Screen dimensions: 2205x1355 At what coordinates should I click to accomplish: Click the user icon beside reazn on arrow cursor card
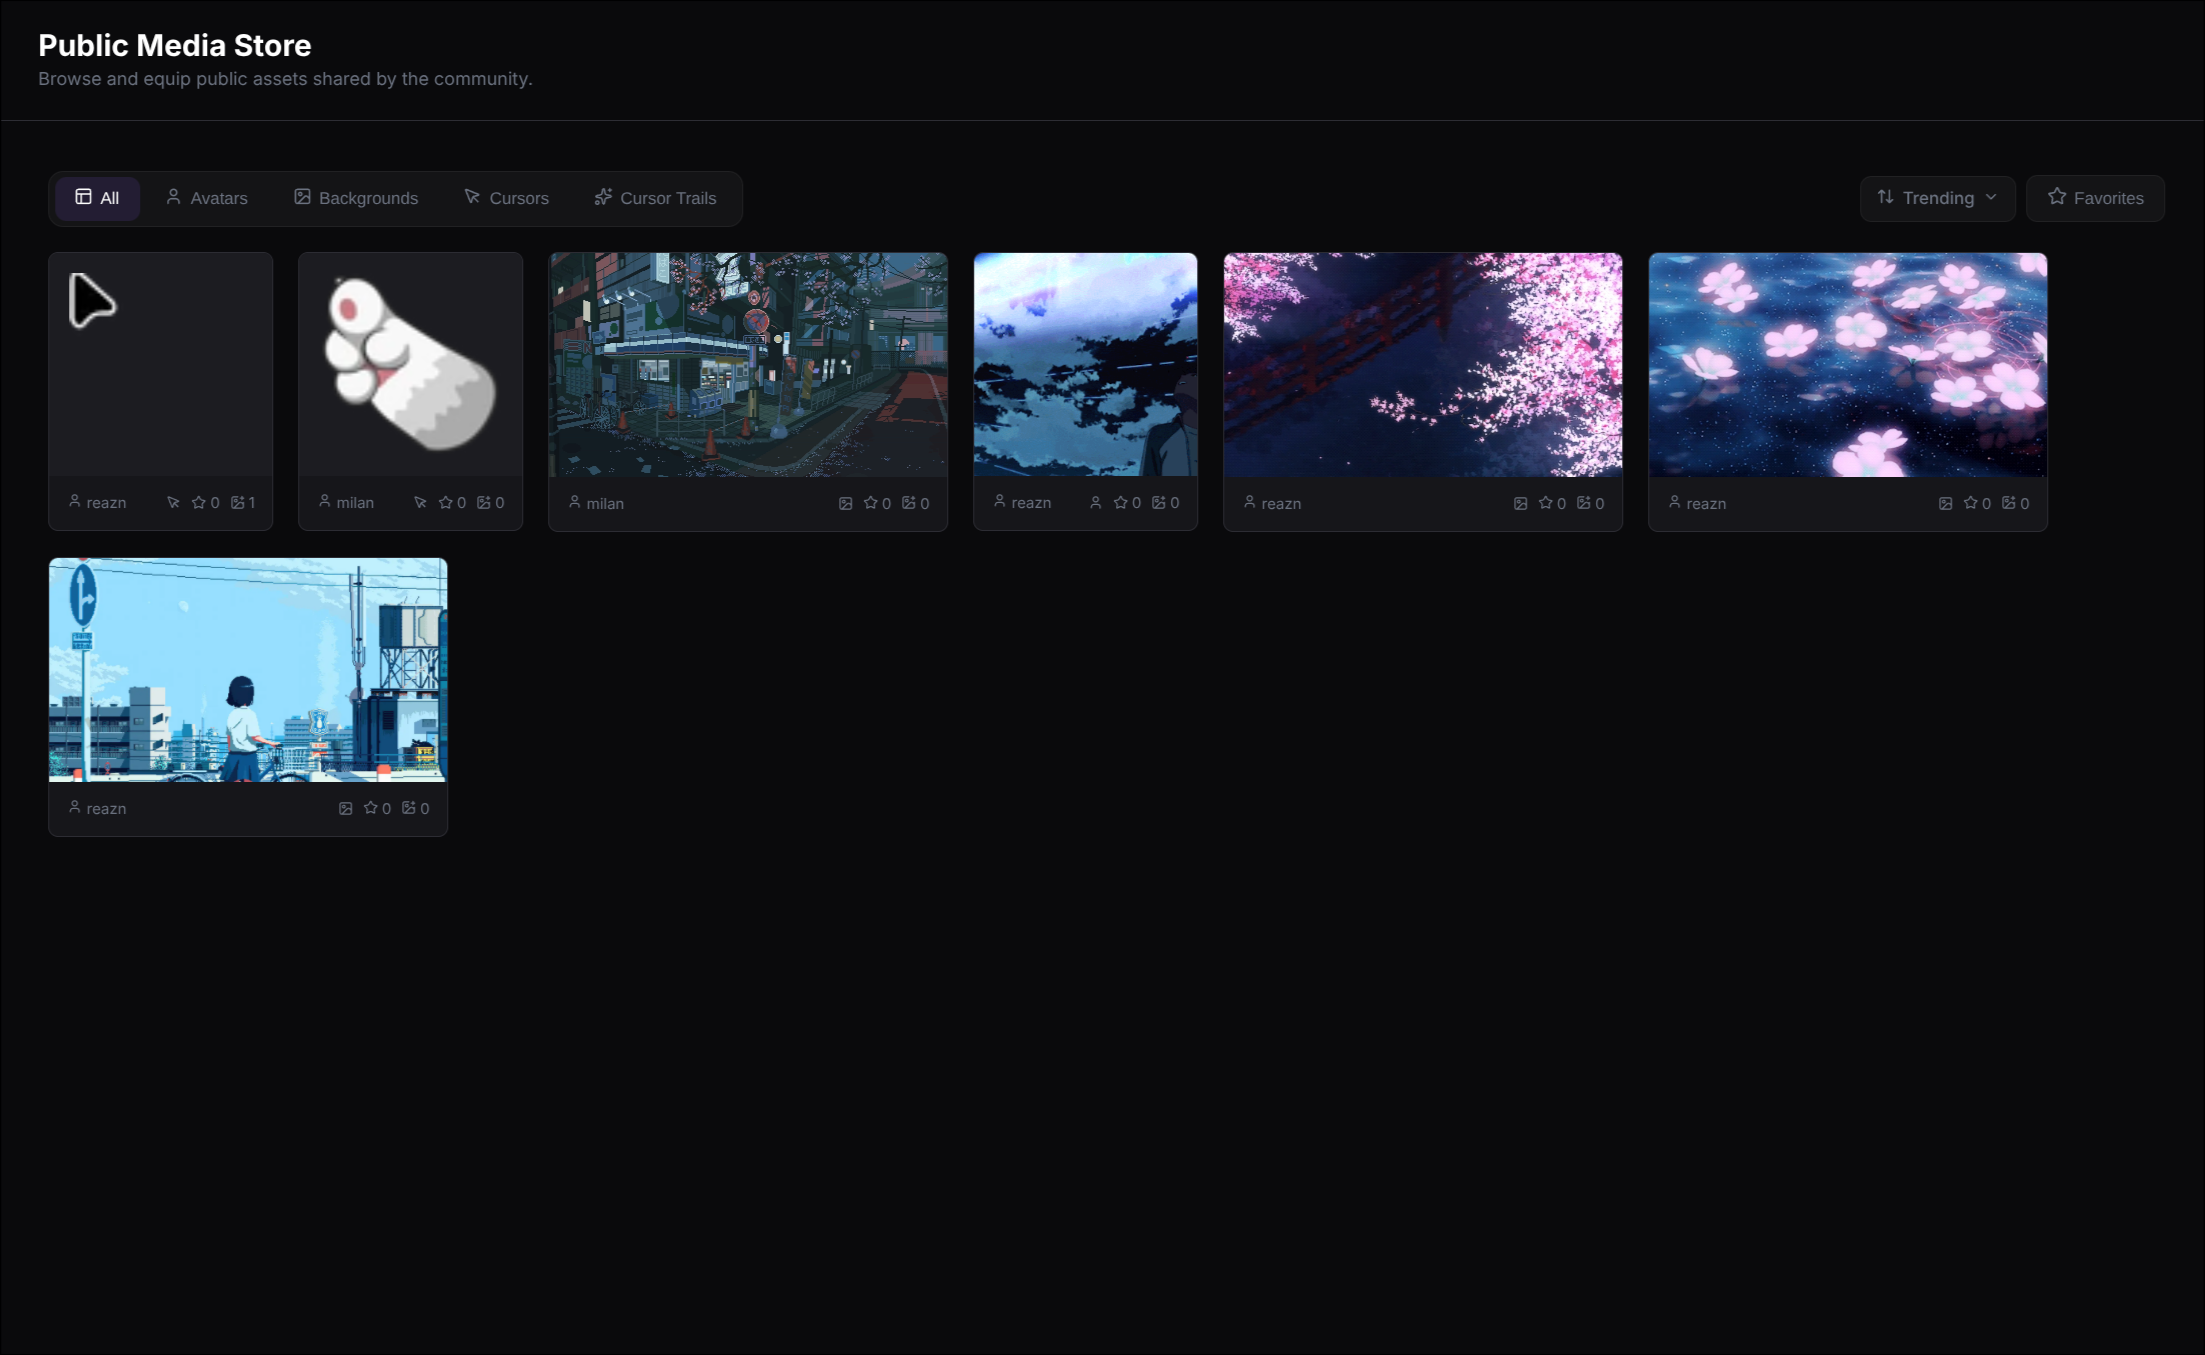[75, 501]
